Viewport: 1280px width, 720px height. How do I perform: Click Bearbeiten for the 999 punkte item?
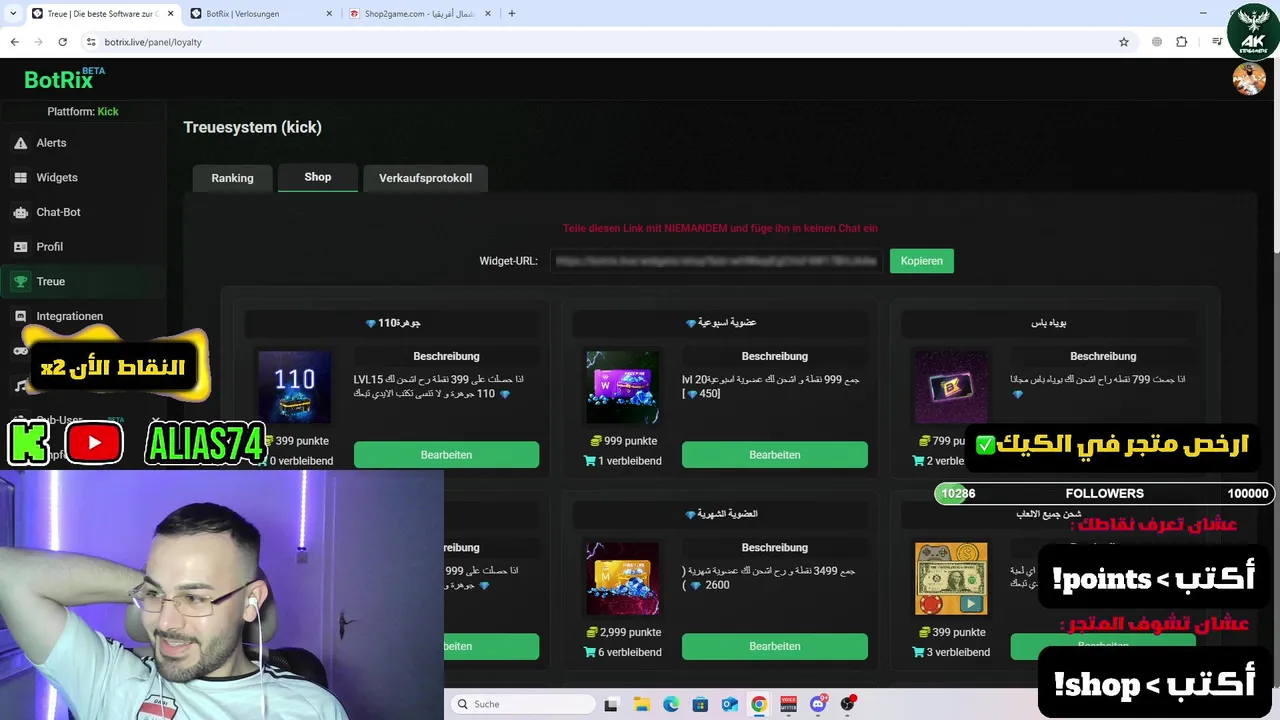click(x=775, y=455)
